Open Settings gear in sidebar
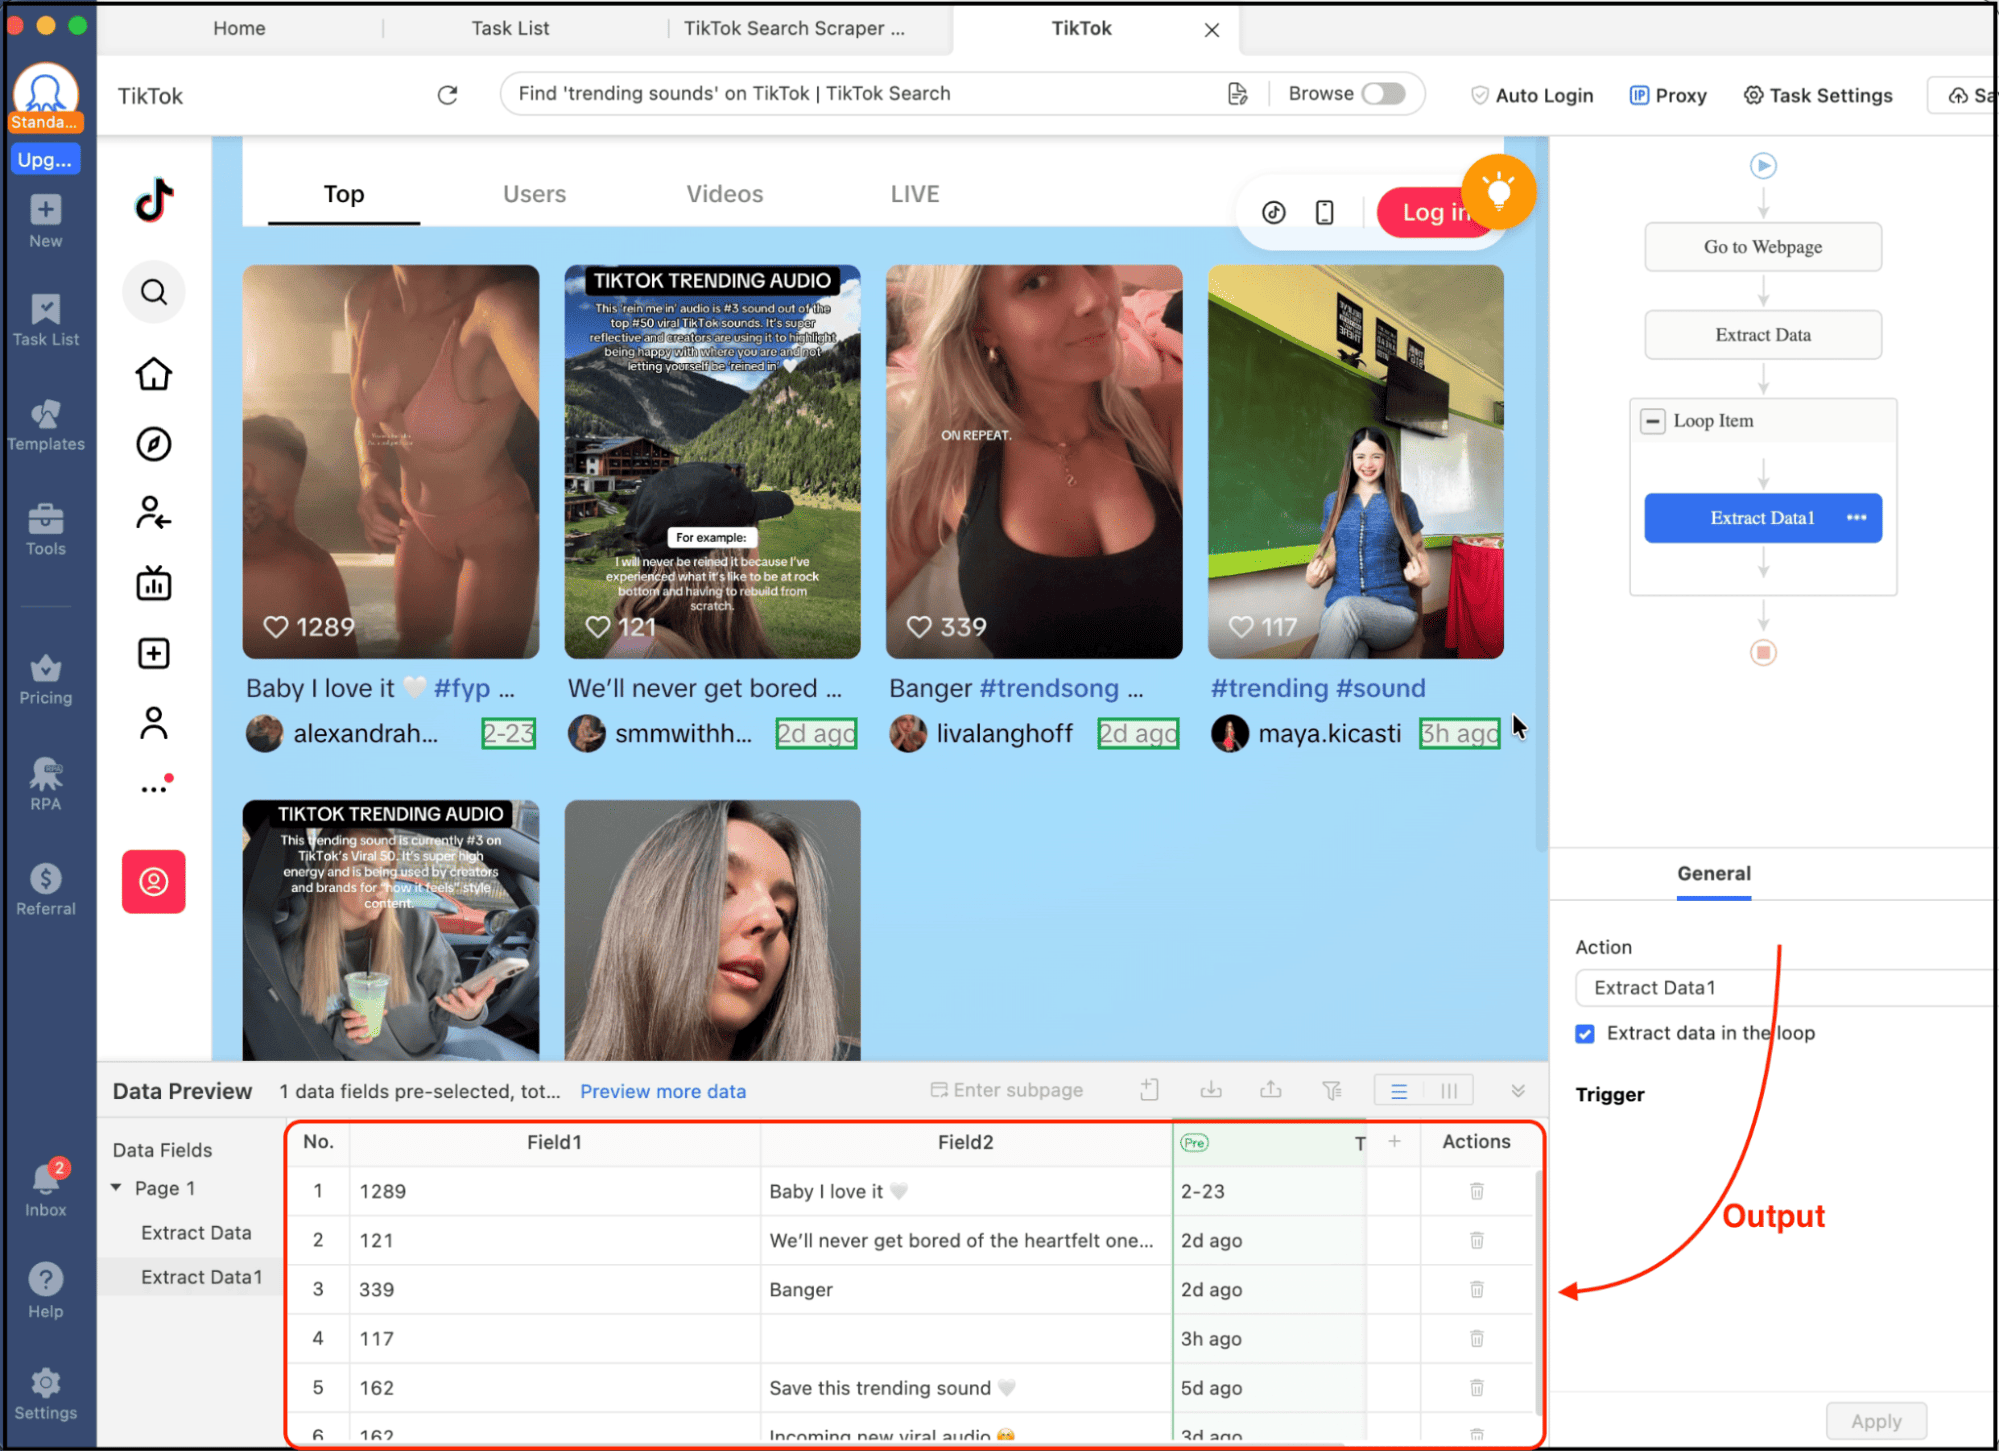The width and height of the screenshot is (1999, 1452). 46,1395
